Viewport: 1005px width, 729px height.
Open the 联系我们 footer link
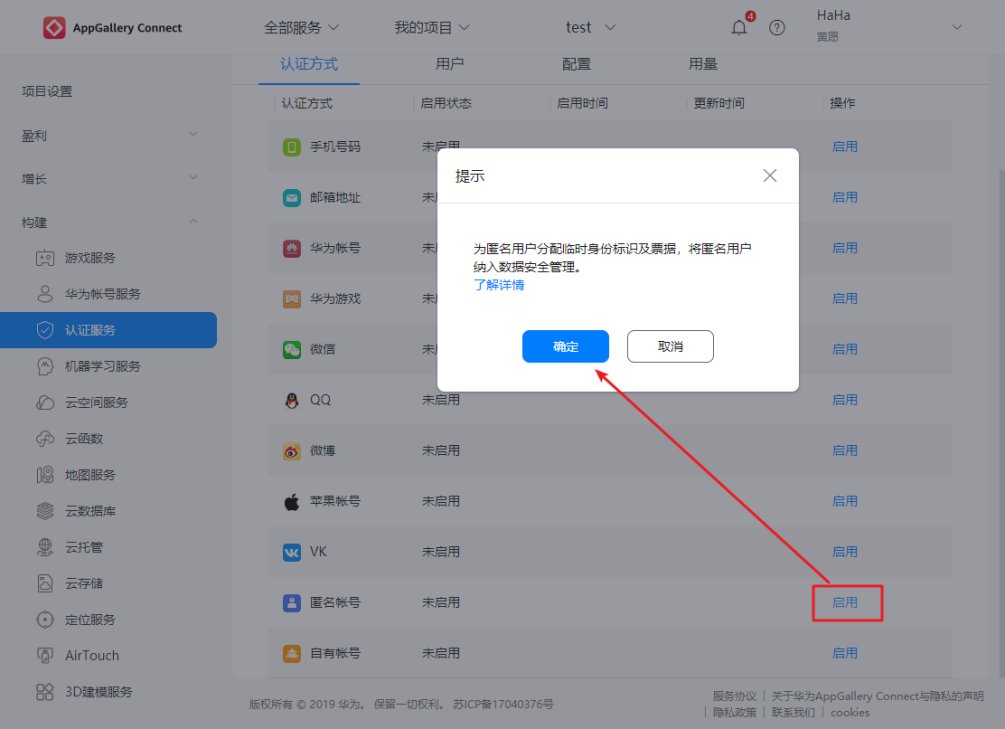point(793,712)
